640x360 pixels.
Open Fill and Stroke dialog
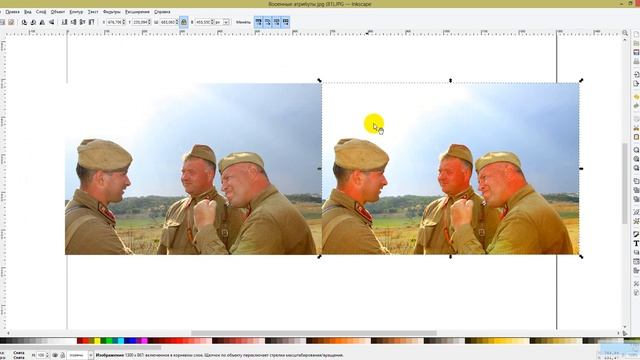point(636,234)
